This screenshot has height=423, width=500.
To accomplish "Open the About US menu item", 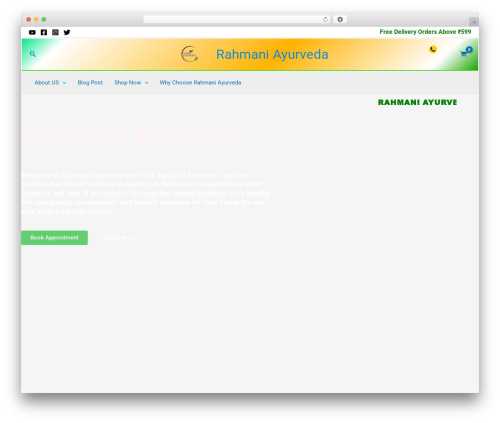I will 47,82.
